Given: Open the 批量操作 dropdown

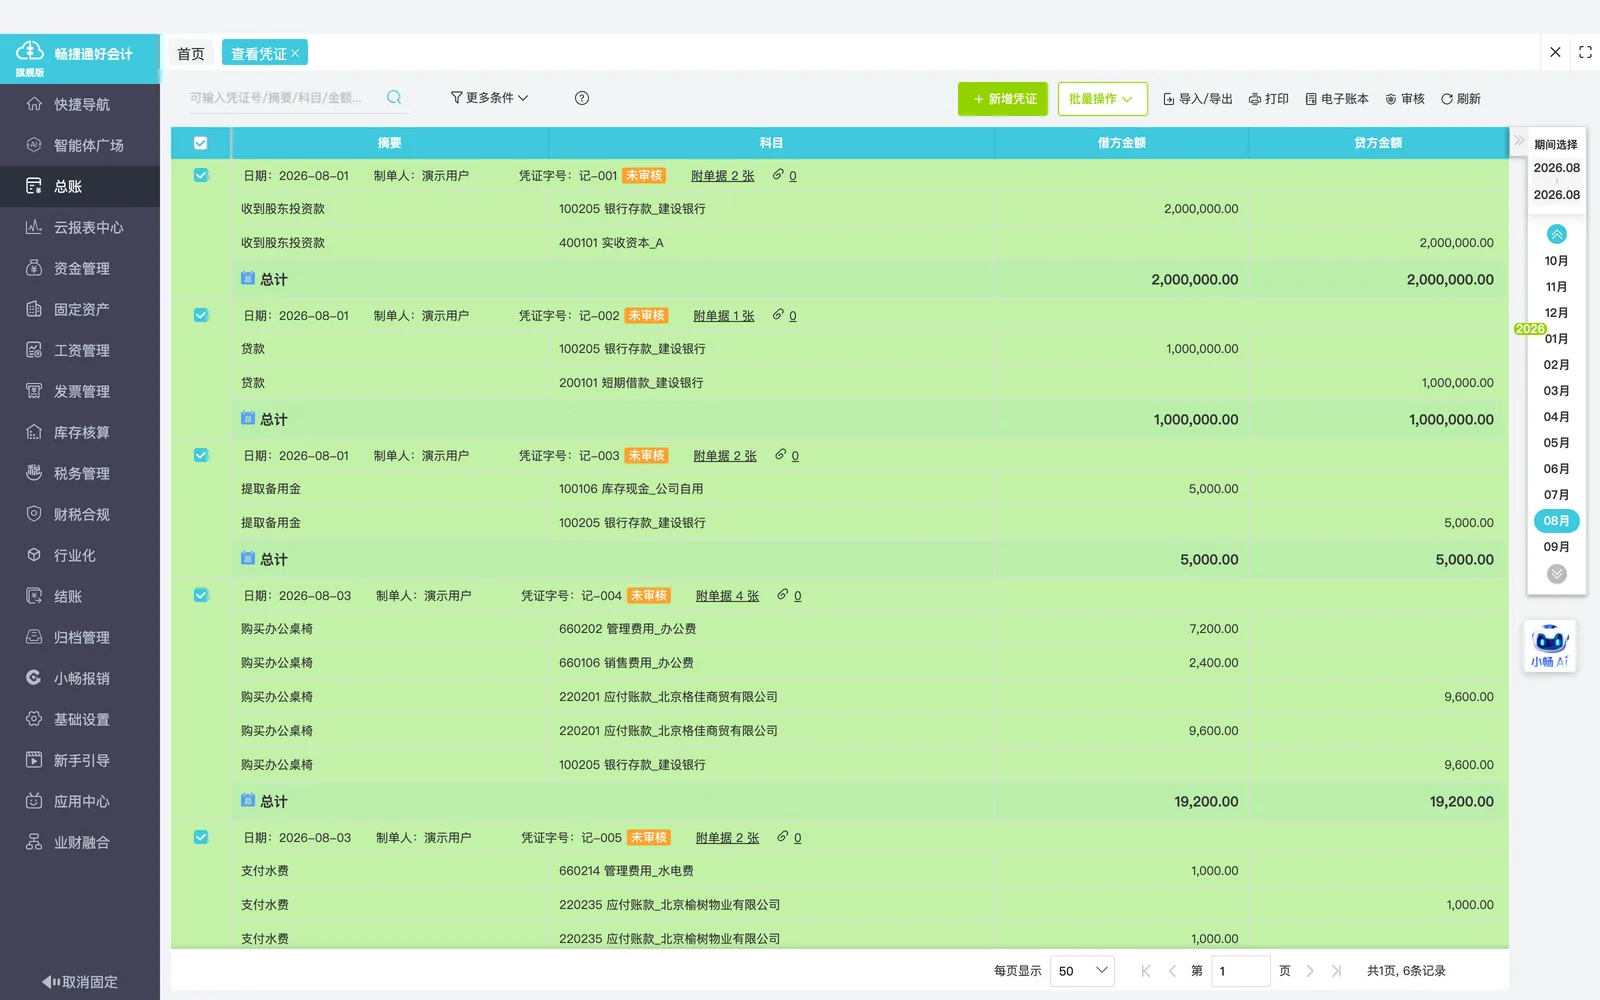Looking at the screenshot, I should (x=1102, y=99).
